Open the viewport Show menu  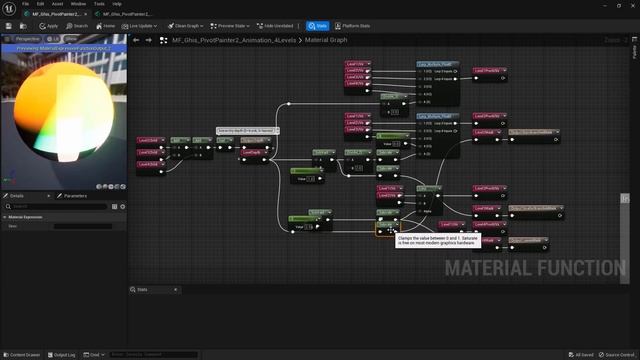coord(71,39)
